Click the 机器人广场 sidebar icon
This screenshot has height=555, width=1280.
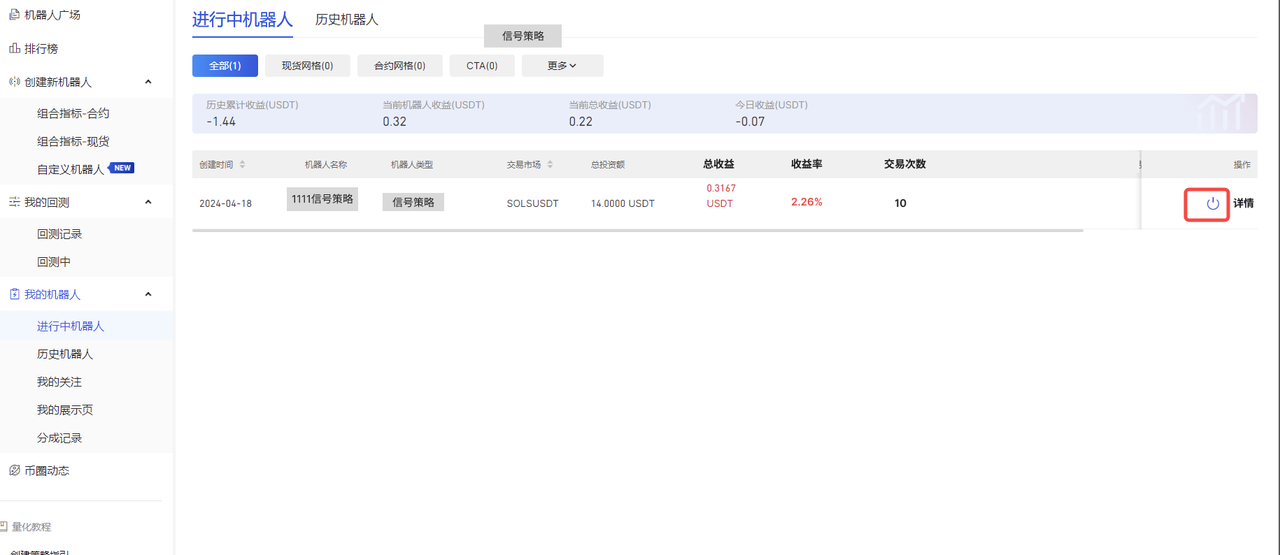[x=14, y=15]
